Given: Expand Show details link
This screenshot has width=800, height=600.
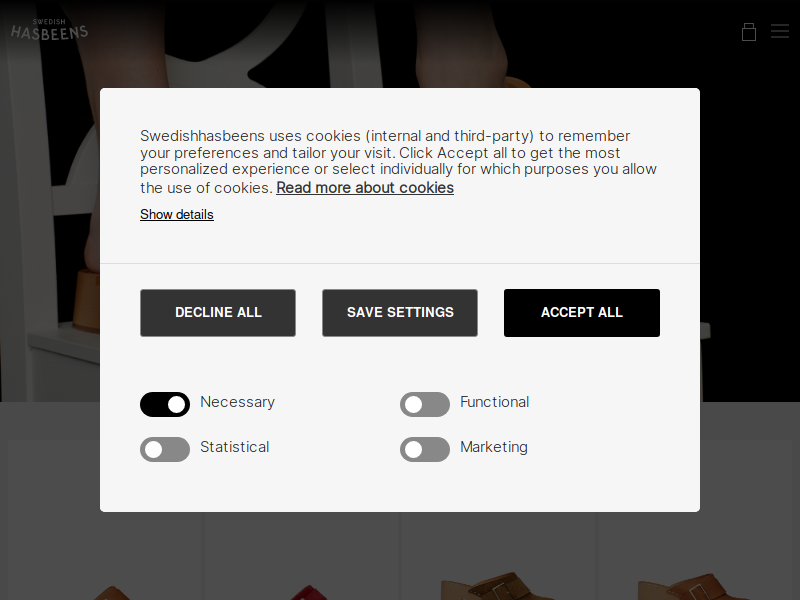Looking at the screenshot, I should tap(177, 215).
